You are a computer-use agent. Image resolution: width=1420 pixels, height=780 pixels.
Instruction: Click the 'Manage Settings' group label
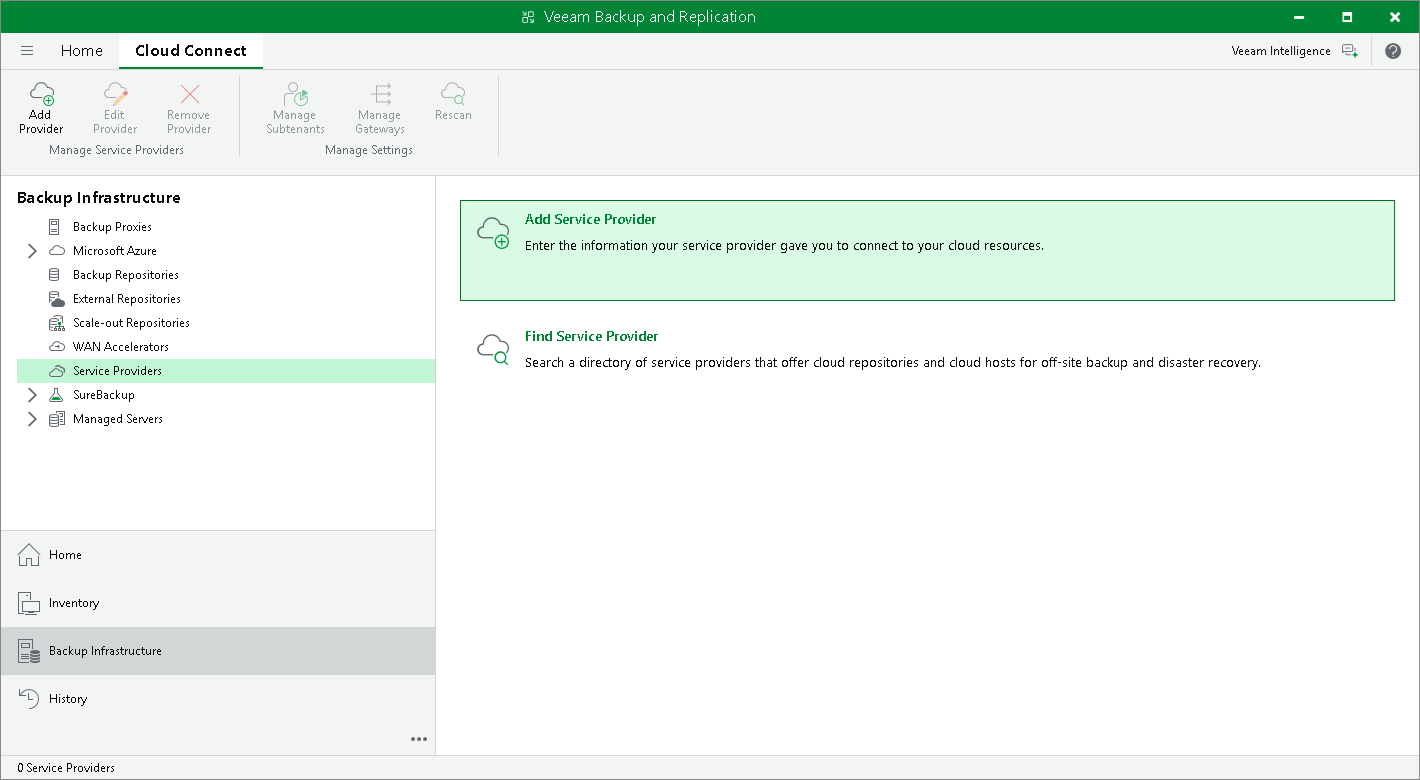pyautogui.click(x=369, y=150)
